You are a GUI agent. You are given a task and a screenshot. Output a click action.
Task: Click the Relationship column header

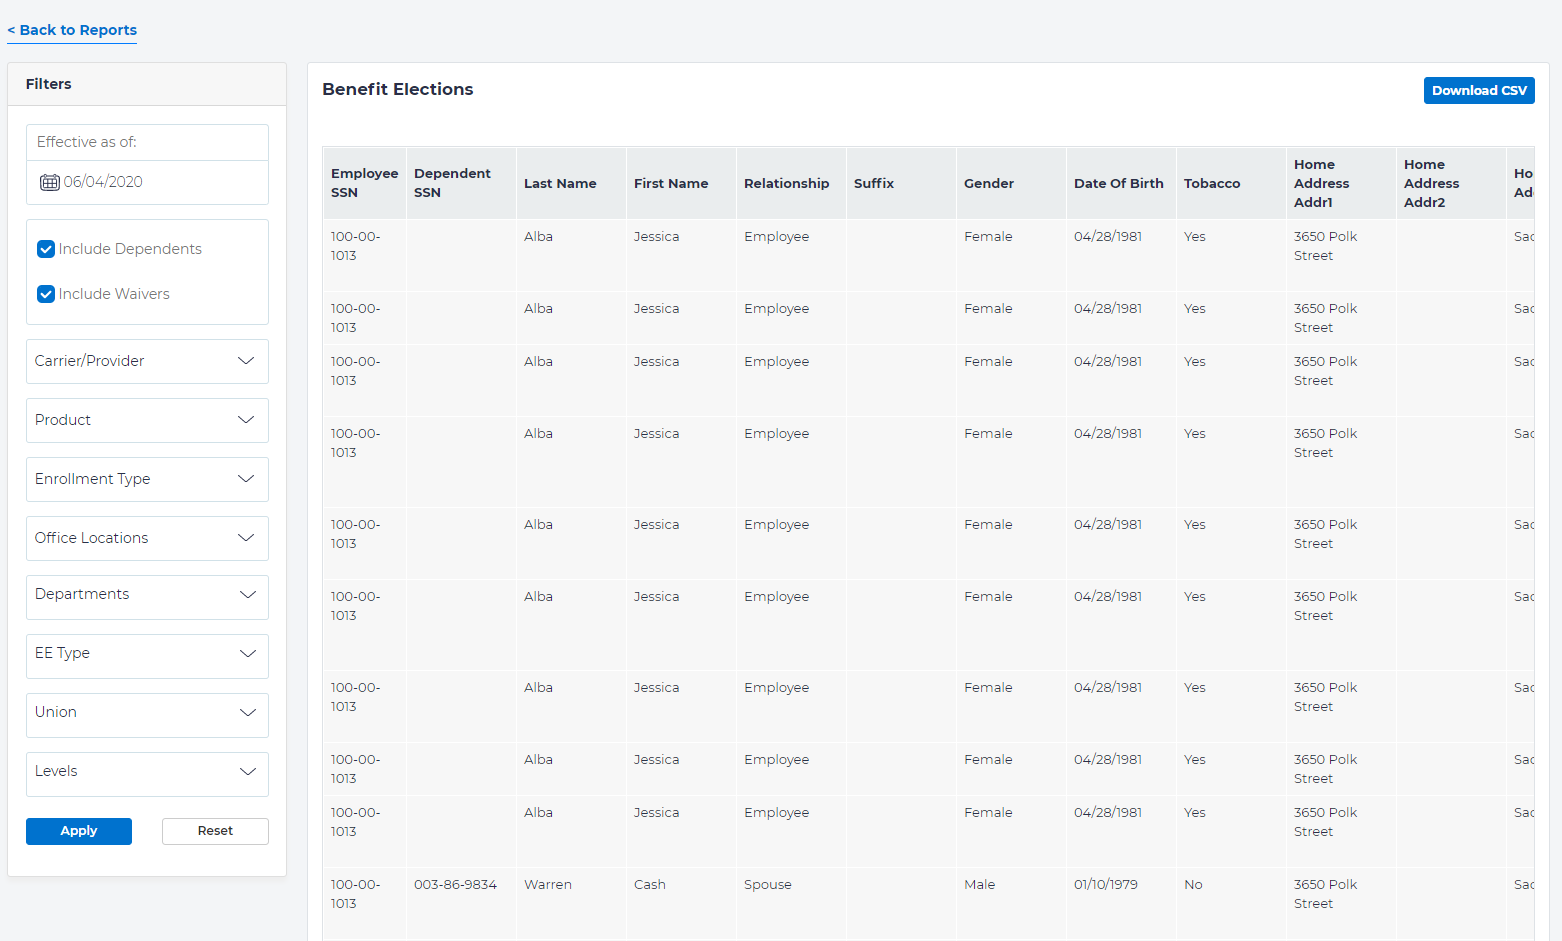pos(786,184)
